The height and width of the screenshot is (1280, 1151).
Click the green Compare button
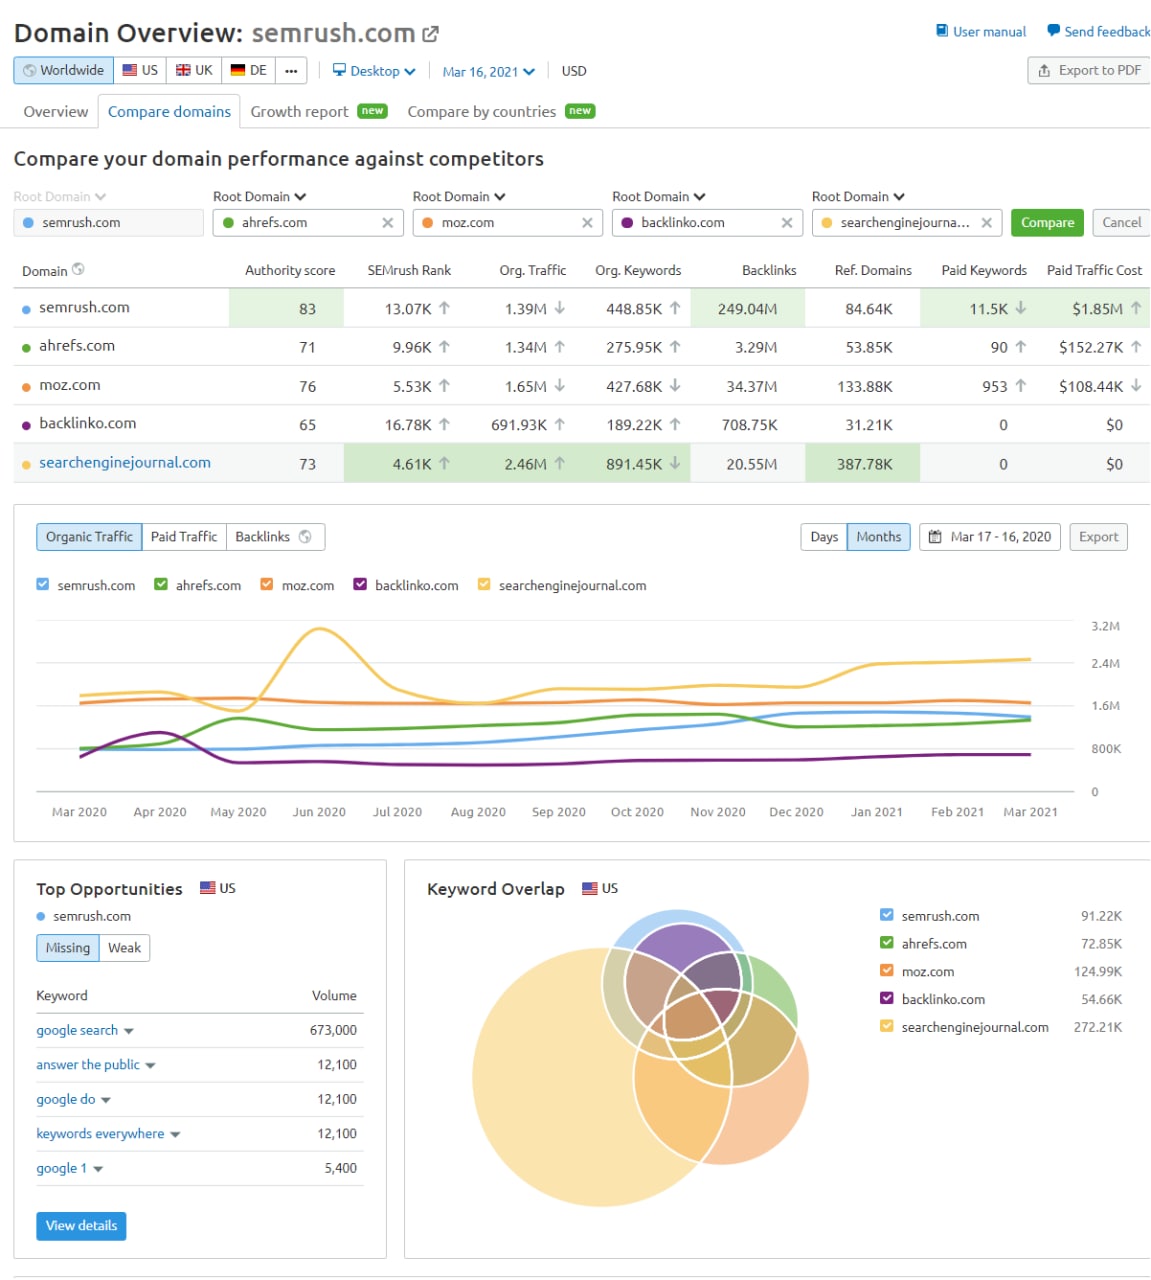tap(1047, 223)
